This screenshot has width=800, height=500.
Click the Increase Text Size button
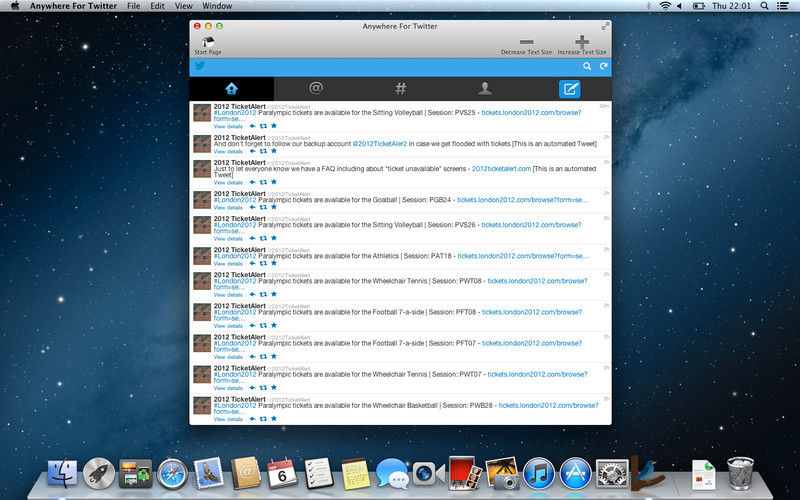(582, 45)
